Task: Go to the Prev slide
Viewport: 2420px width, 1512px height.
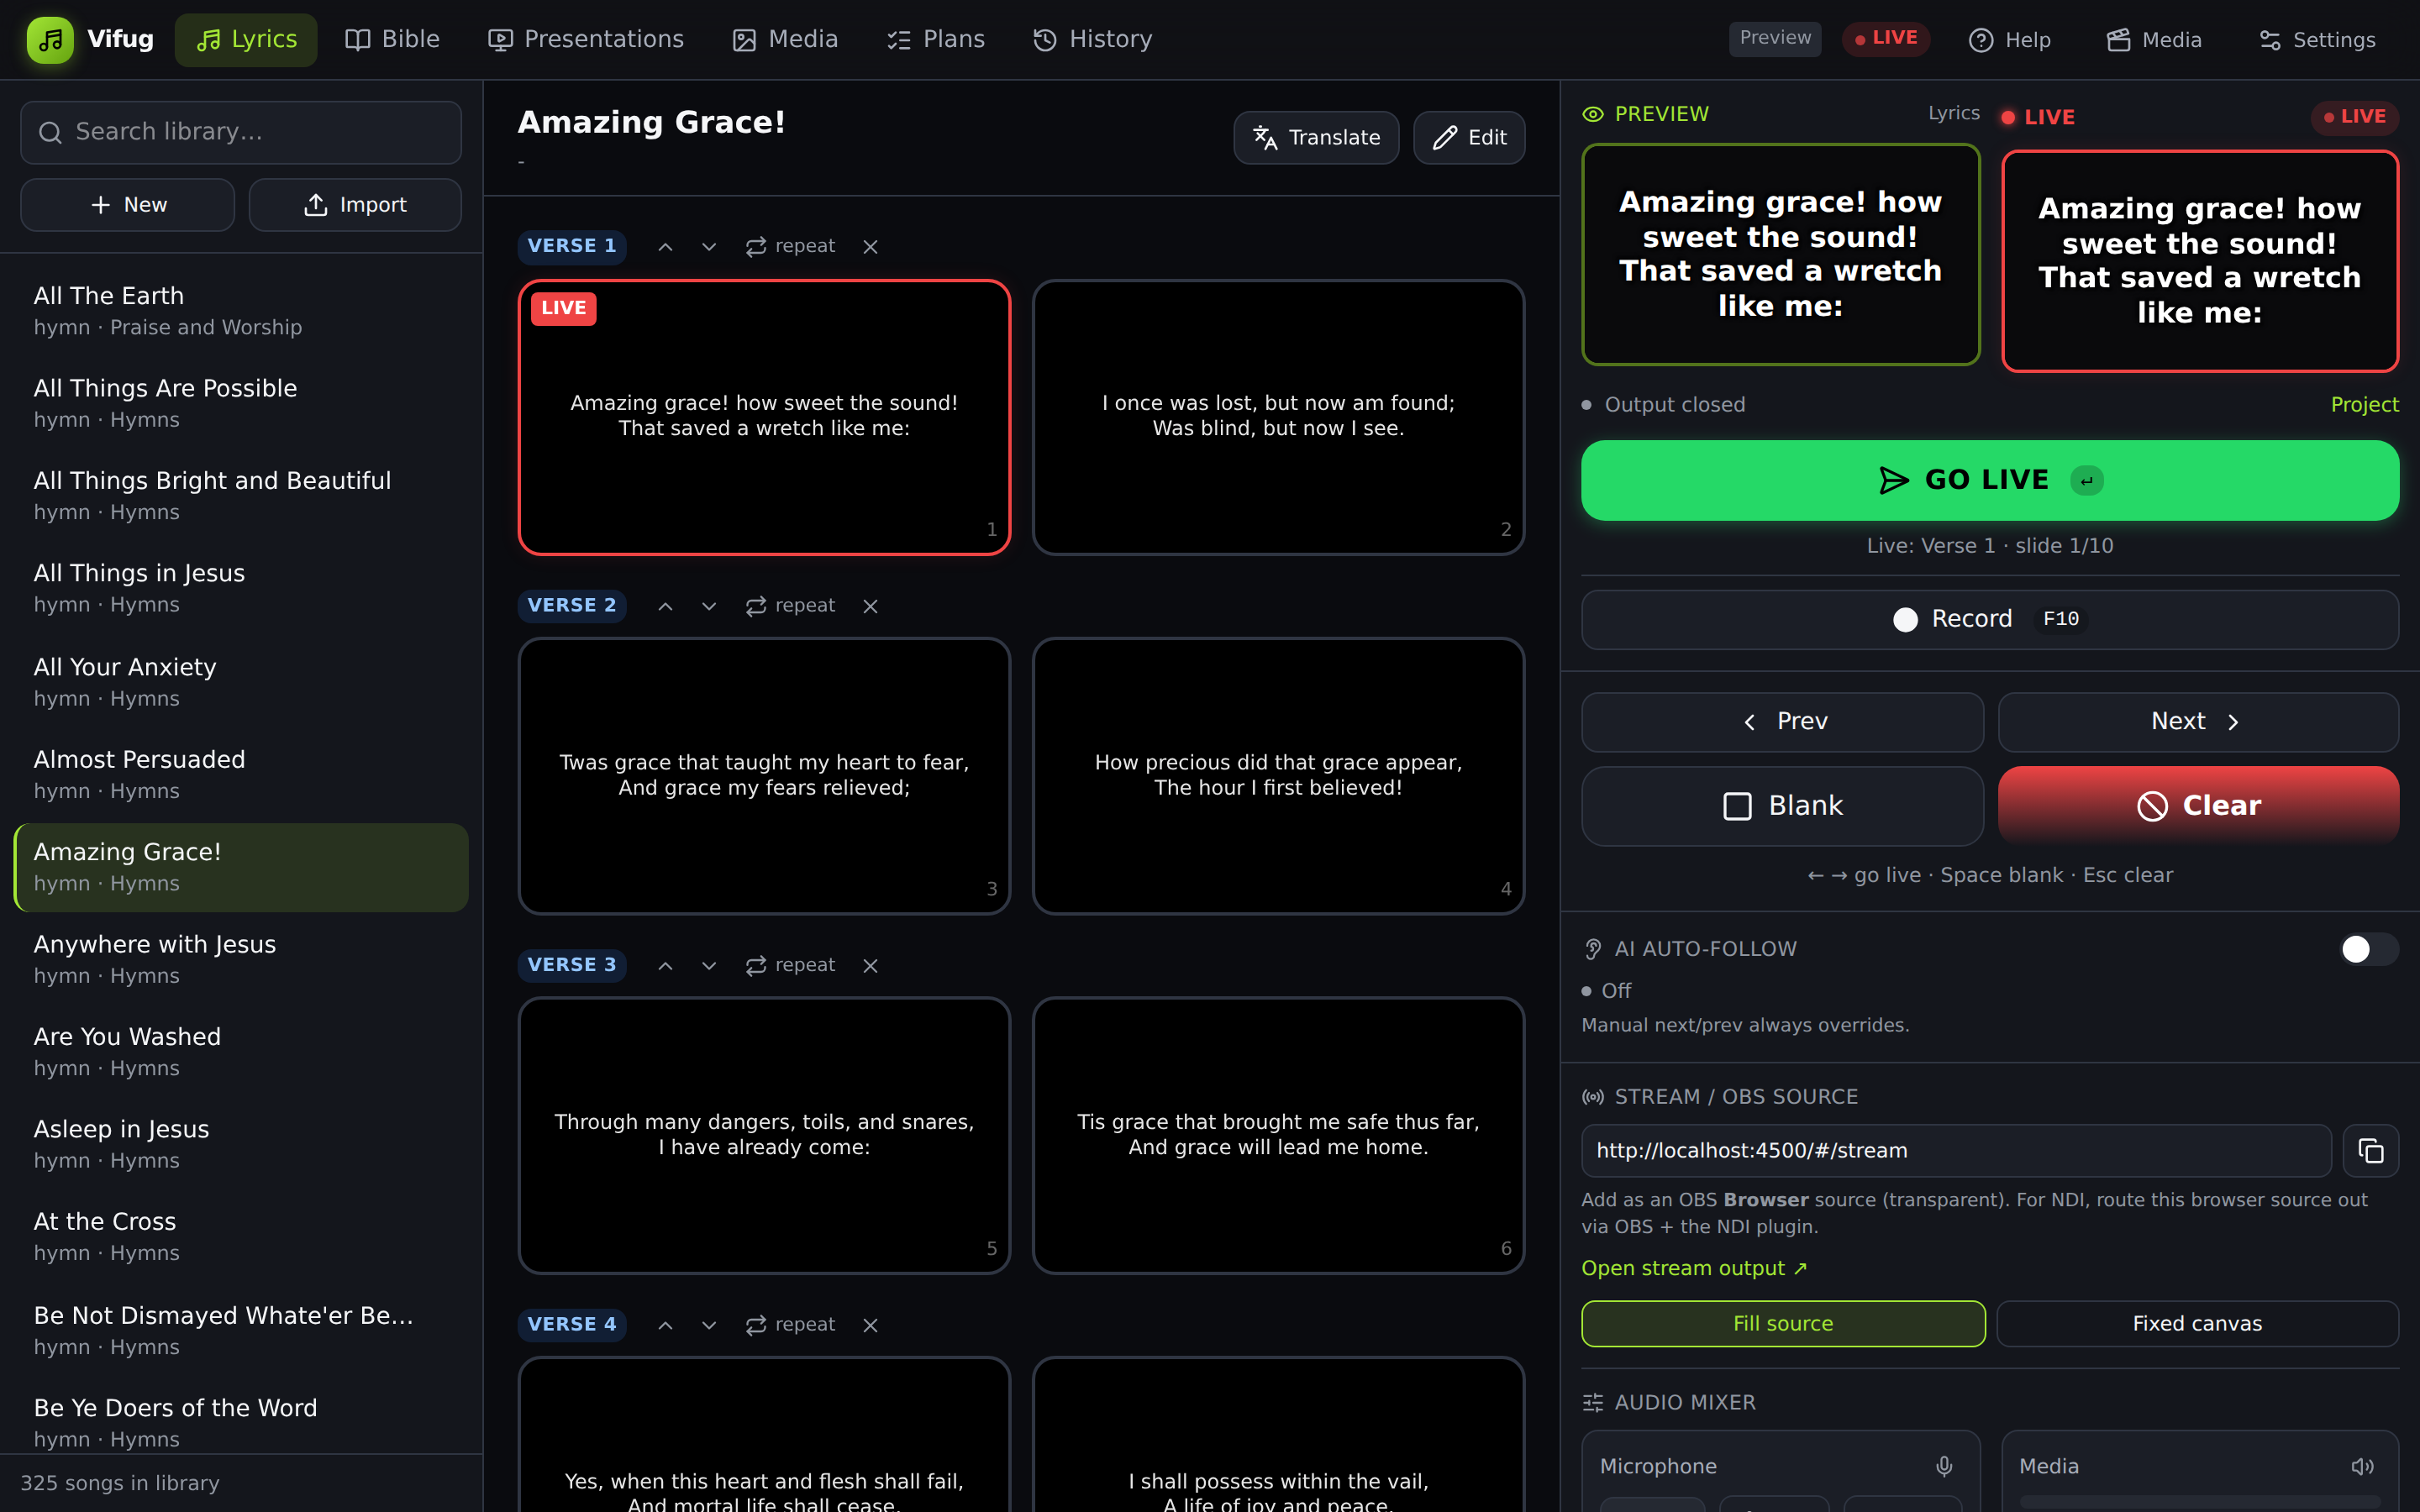Action: pos(1782,722)
